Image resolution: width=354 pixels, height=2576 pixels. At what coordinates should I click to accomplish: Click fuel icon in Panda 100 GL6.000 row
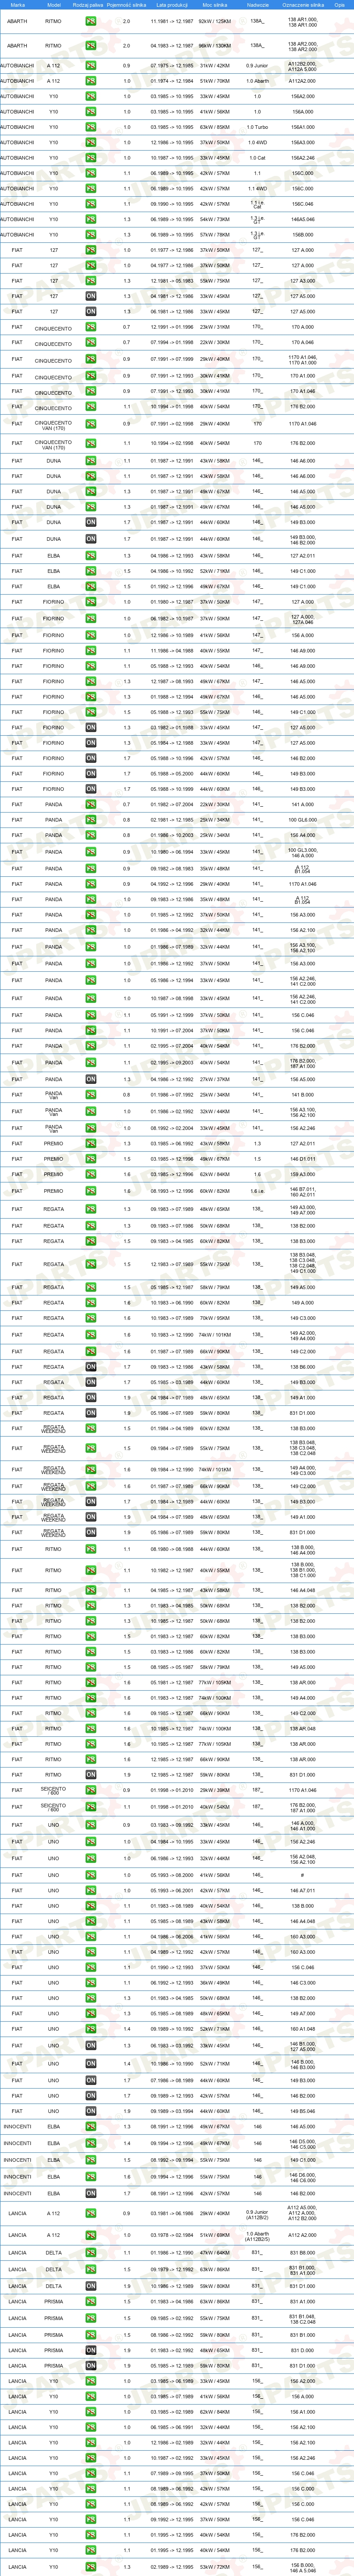click(x=91, y=820)
